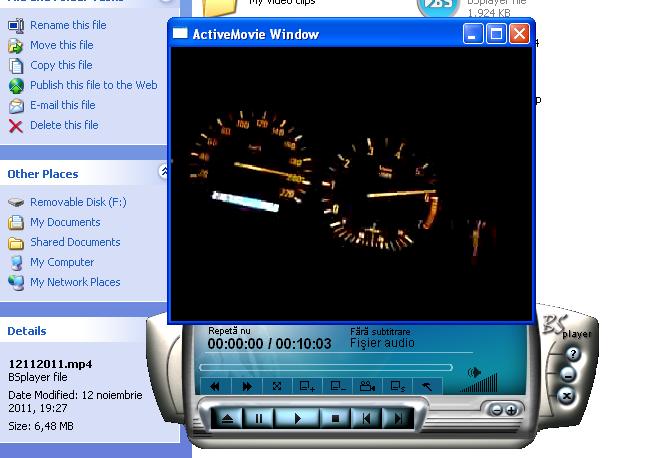The image size is (656, 458).
Task: Maximize the ActiveMovie Window
Action: click(x=497, y=34)
